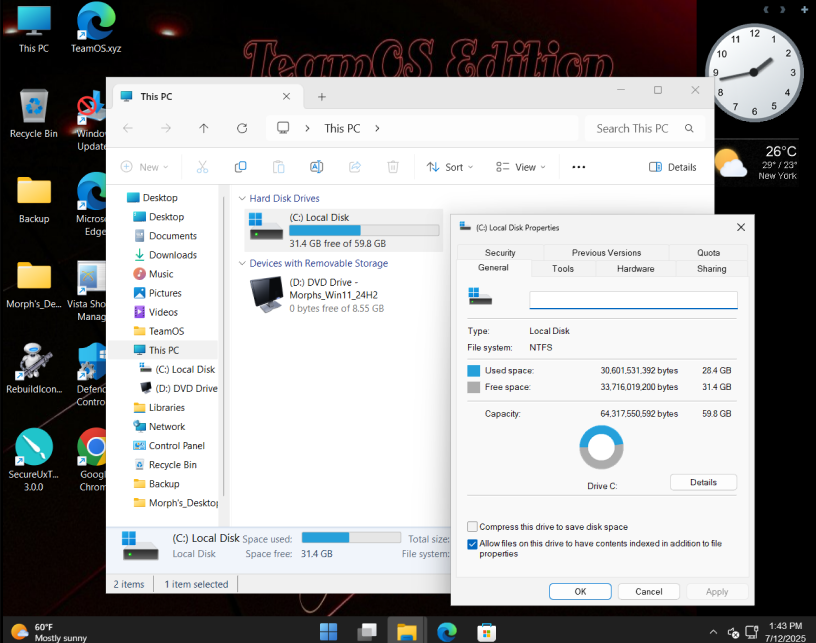Click the This PC desktop icon
Viewport: 816px width, 643px height.
tap(34, 28)
